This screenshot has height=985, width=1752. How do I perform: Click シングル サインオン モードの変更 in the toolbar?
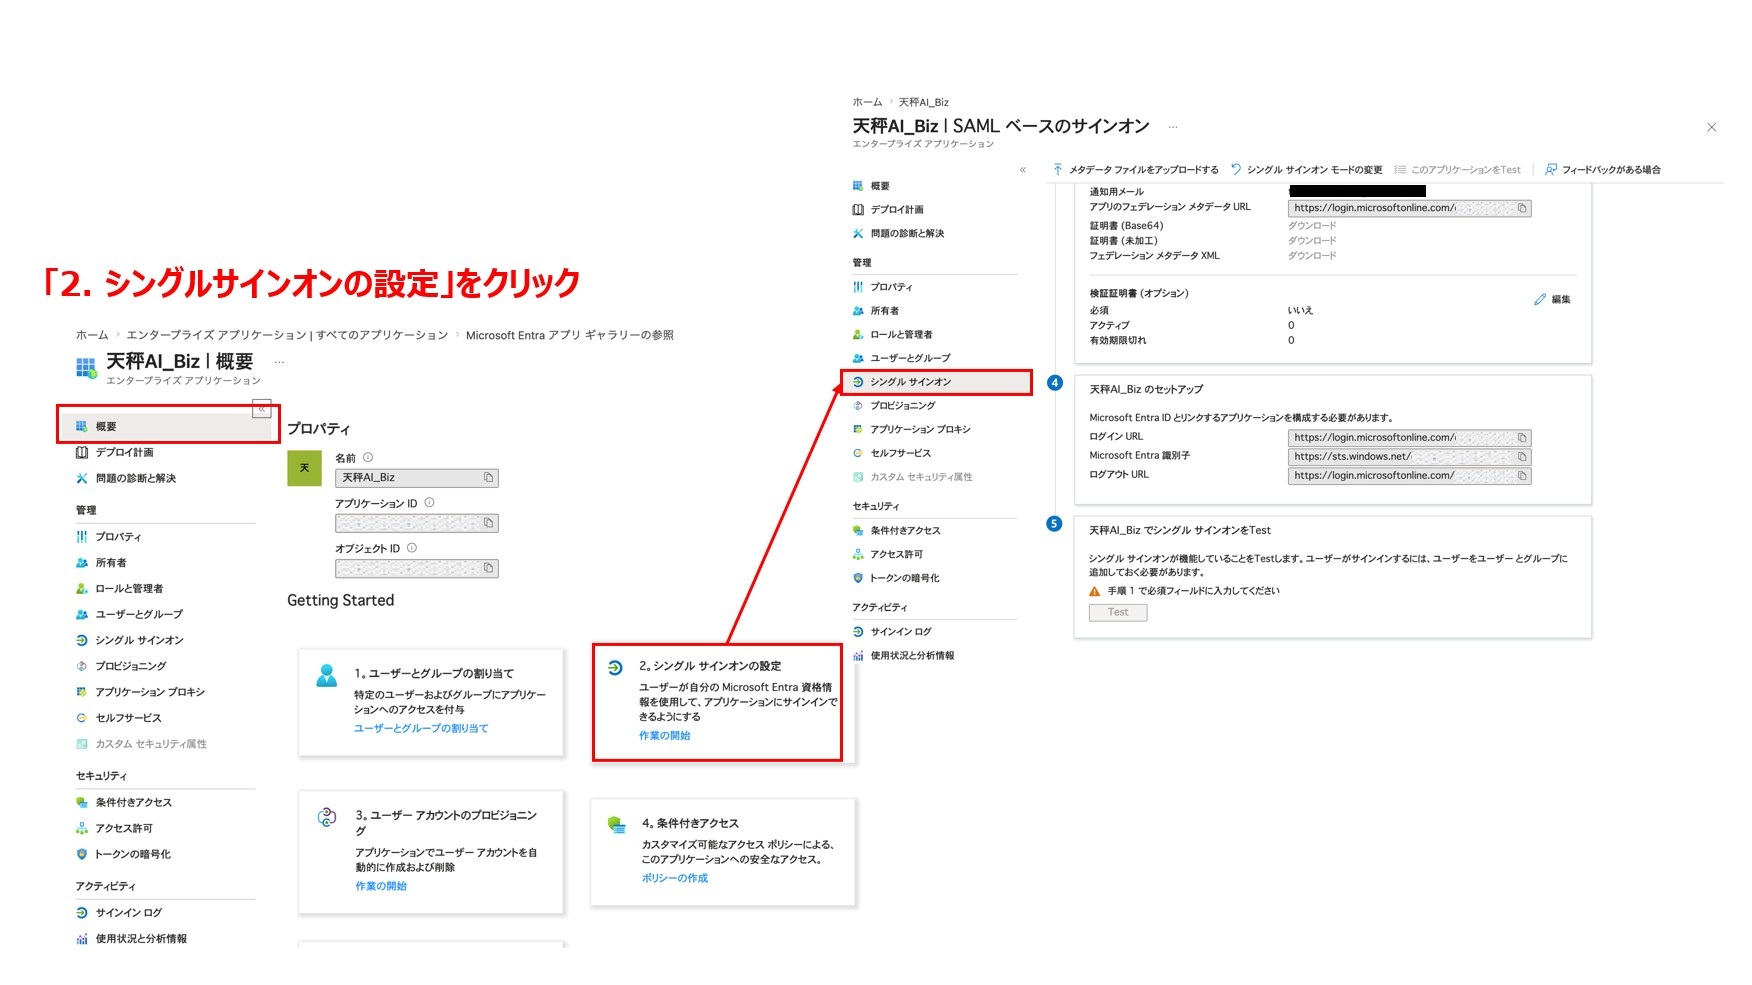tap(1306, 170)
